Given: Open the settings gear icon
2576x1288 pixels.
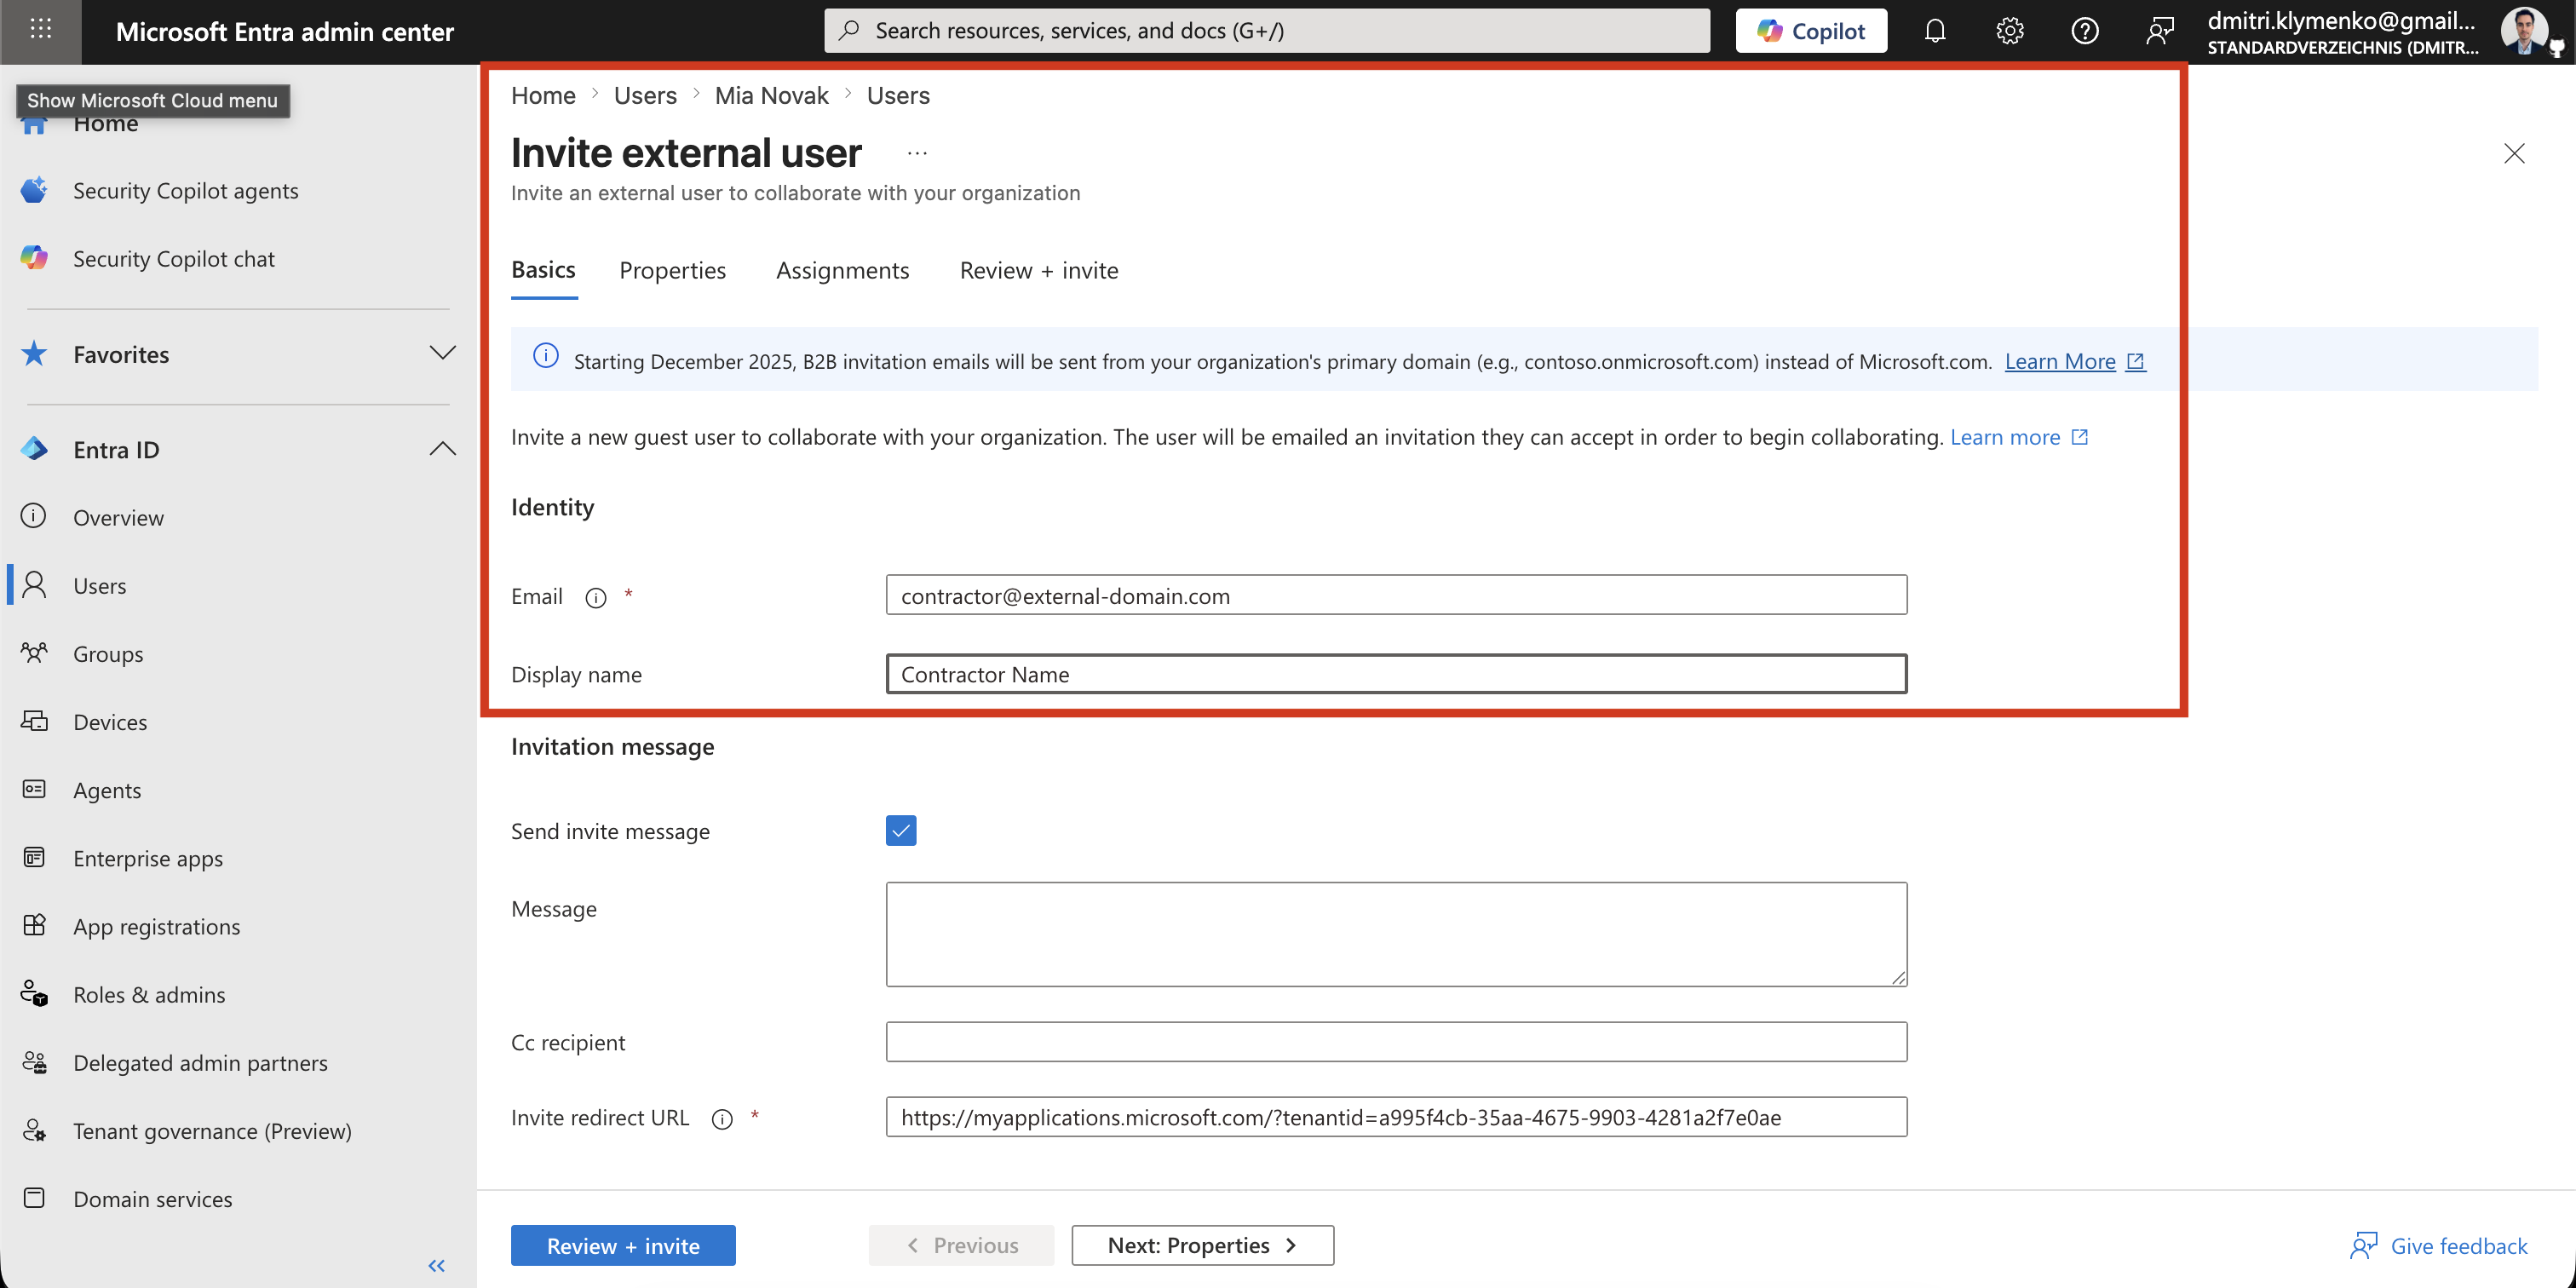Looking at the screenshot, I should tap(2010, 31).
